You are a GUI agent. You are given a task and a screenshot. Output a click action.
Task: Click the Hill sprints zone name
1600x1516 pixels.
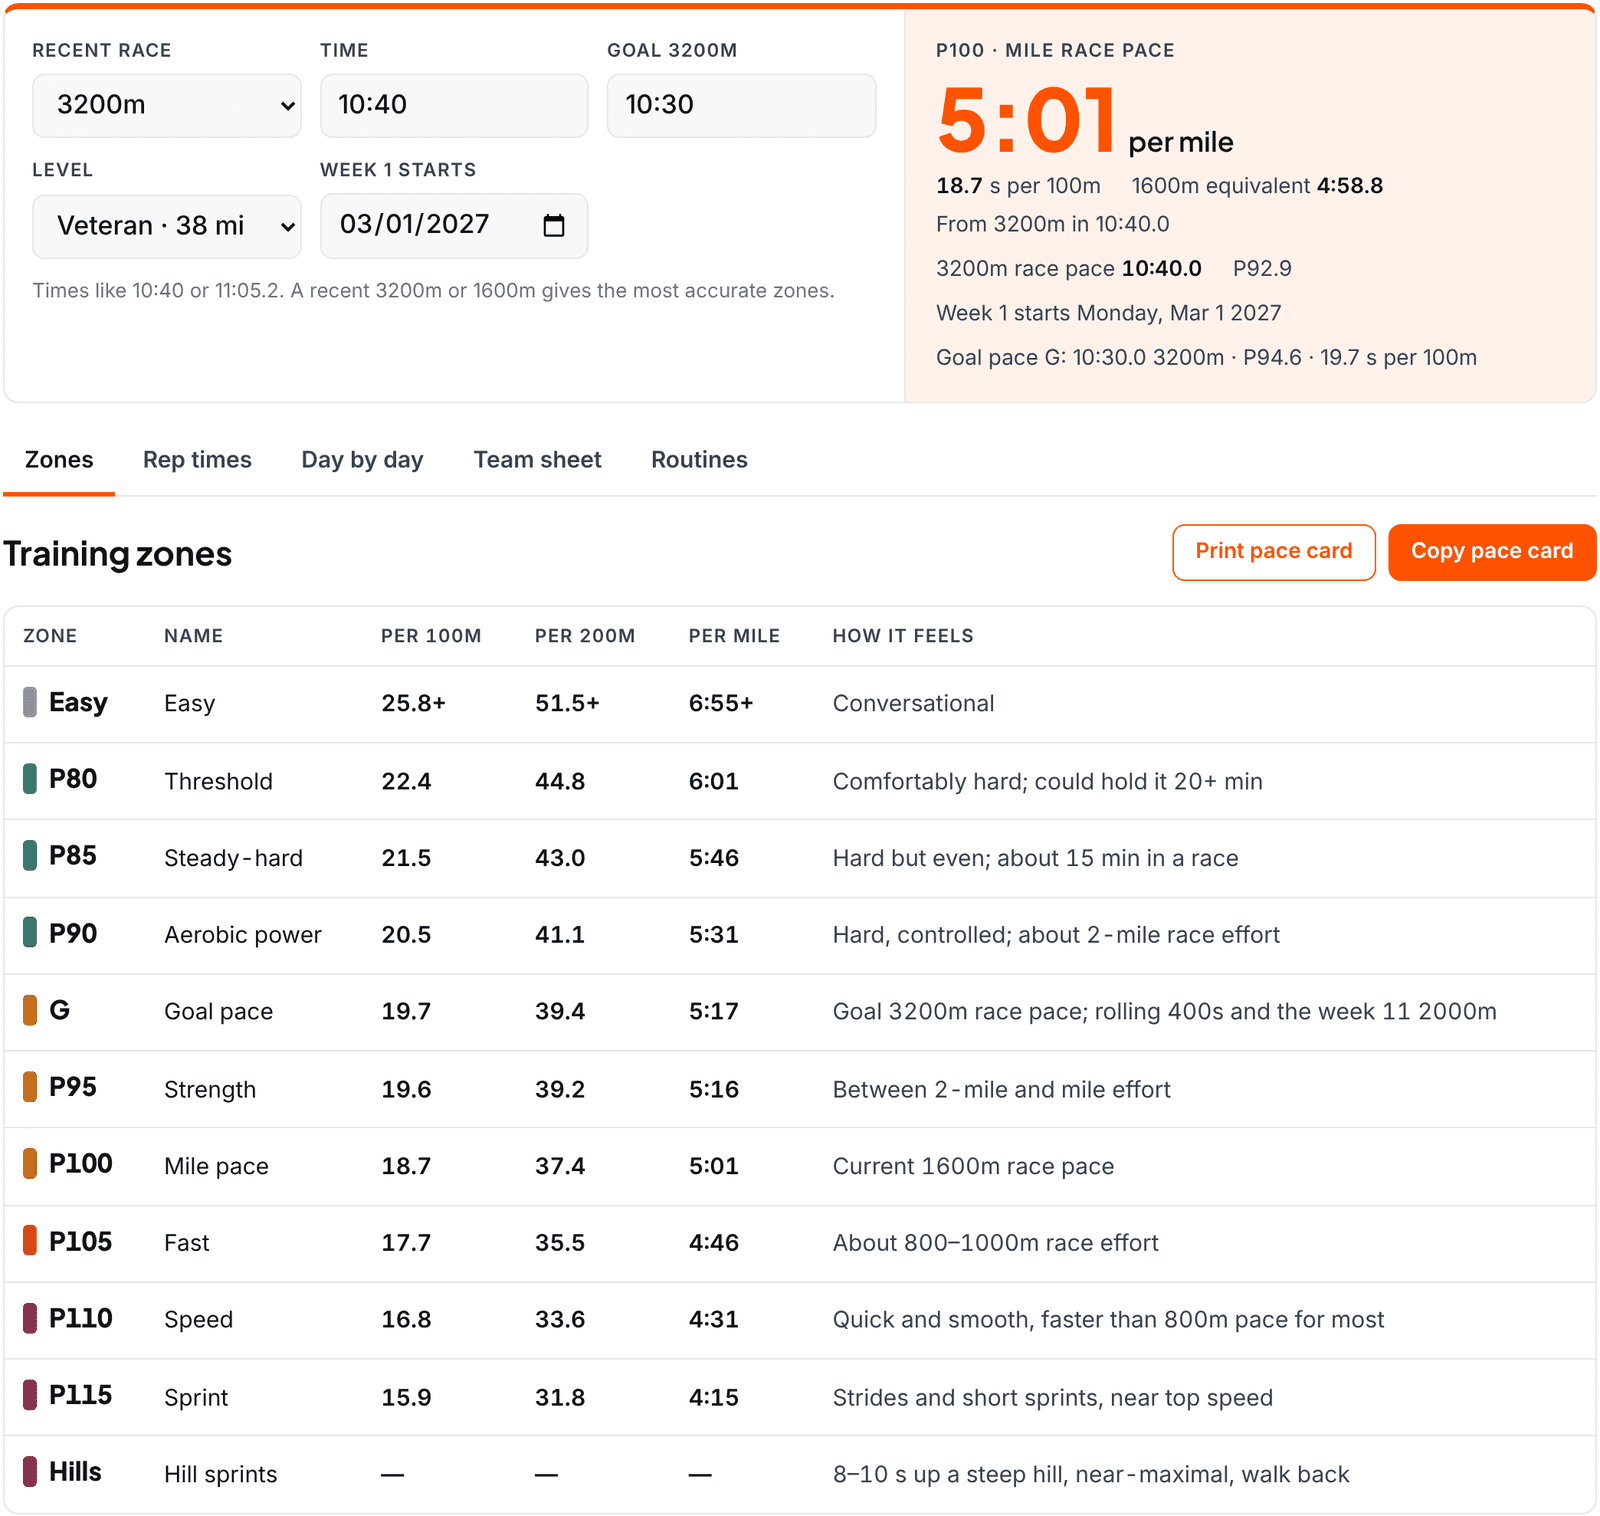220,1474
